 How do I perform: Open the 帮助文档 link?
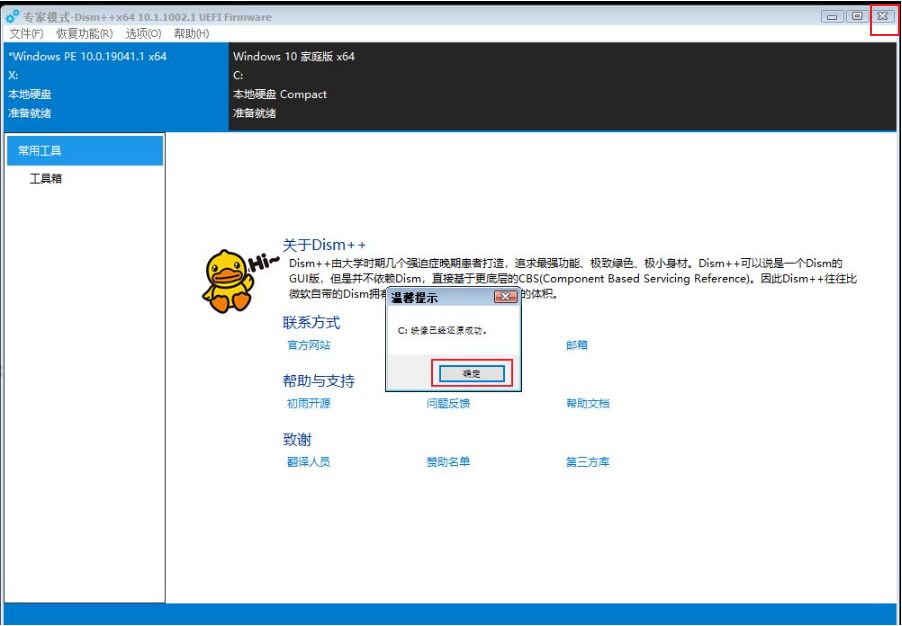tap(587, 404)
